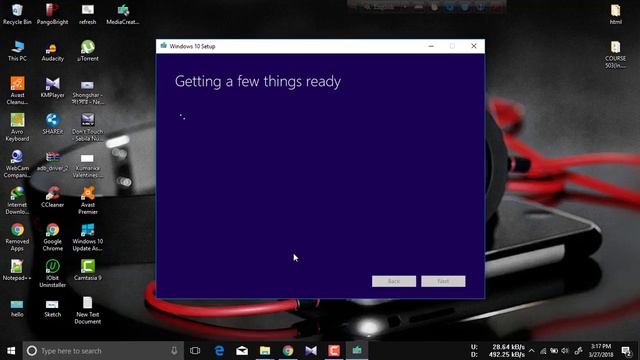The height and width of the screenshot is (360, 640).
Task: Select the Removed Apps desktop icon
Action: point(17,237)
